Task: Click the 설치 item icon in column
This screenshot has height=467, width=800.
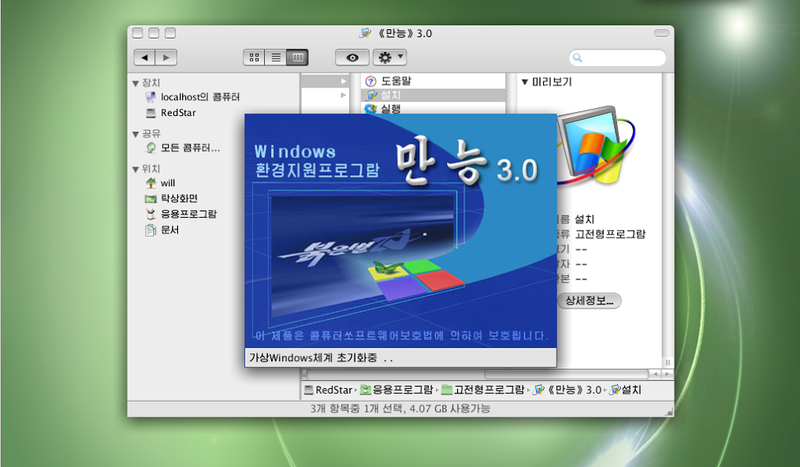Action: tap(371, 95)
